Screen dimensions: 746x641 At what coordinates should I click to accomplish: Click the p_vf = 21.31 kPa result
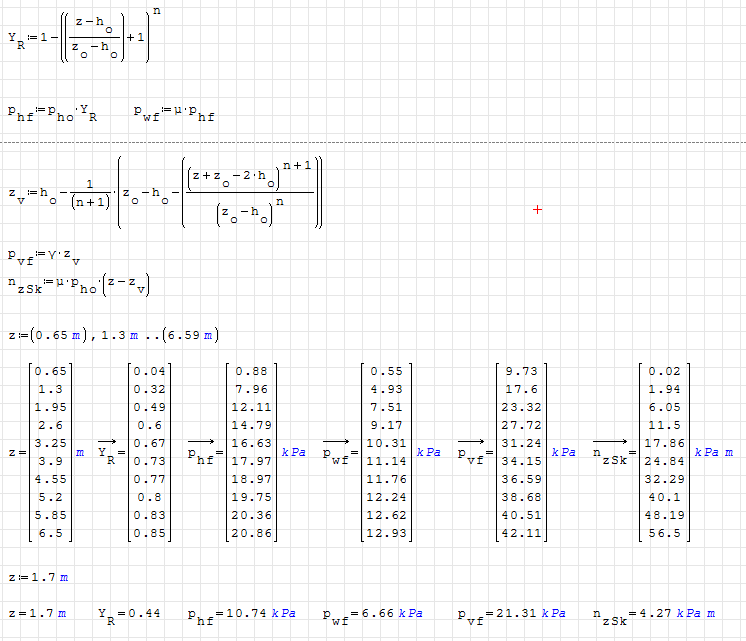[x=511, y=613]
